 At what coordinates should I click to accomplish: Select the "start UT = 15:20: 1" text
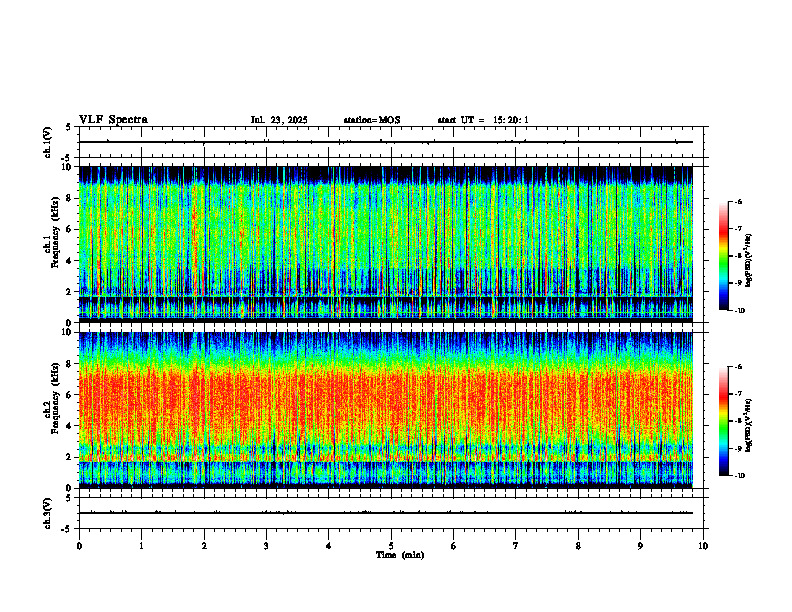coord(483,120)
